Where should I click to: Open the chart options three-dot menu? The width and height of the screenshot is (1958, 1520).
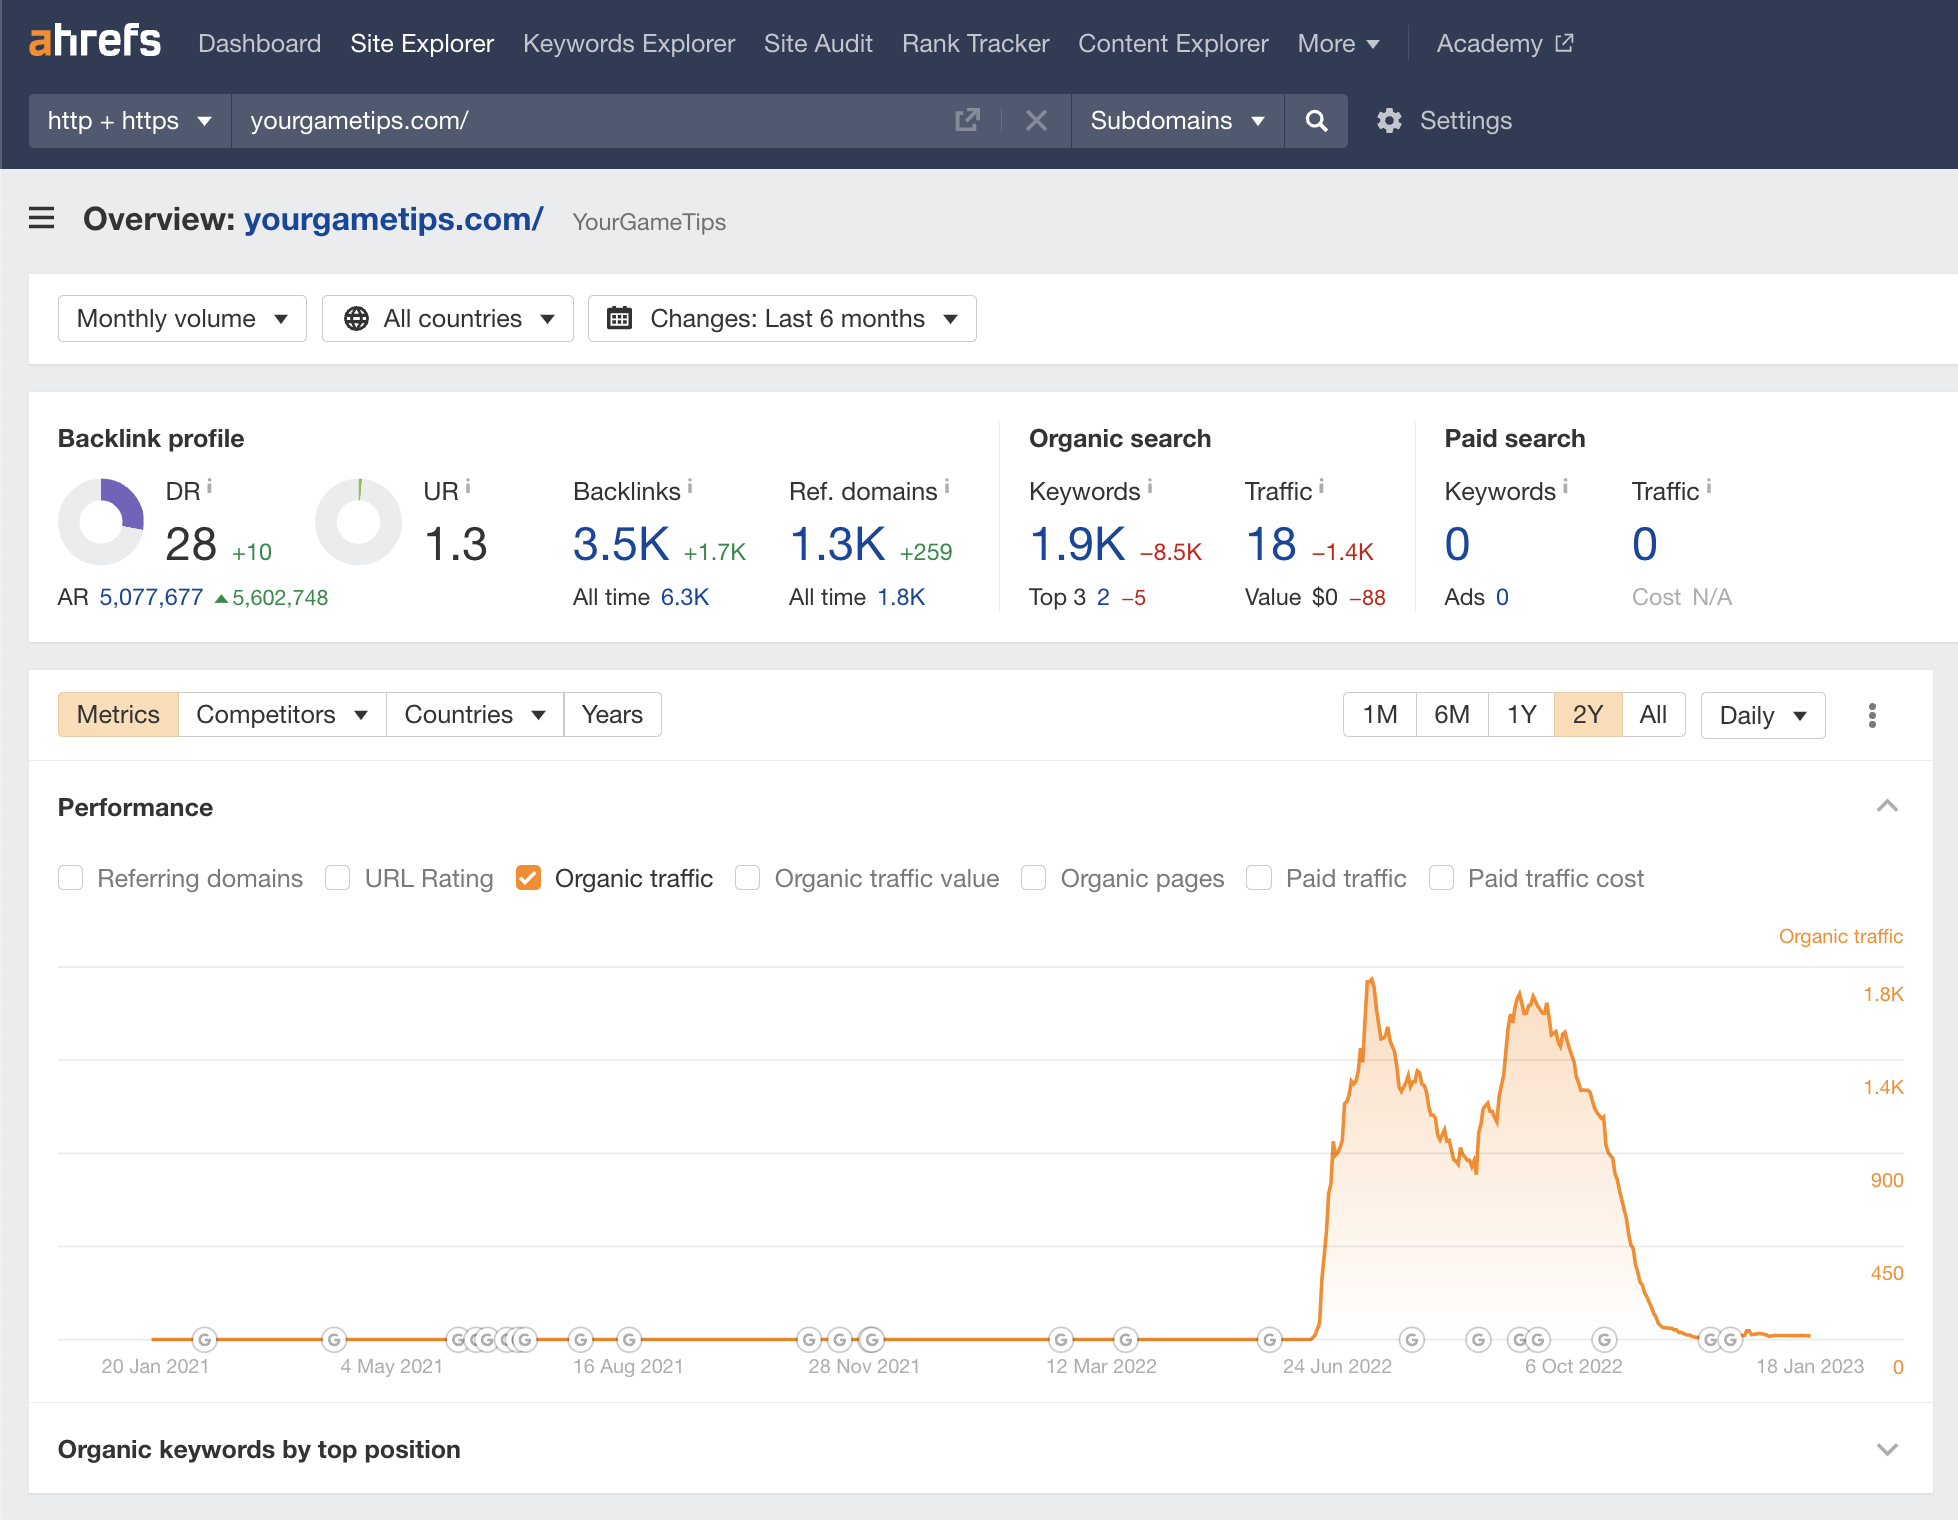click(x=1872, y=715)
